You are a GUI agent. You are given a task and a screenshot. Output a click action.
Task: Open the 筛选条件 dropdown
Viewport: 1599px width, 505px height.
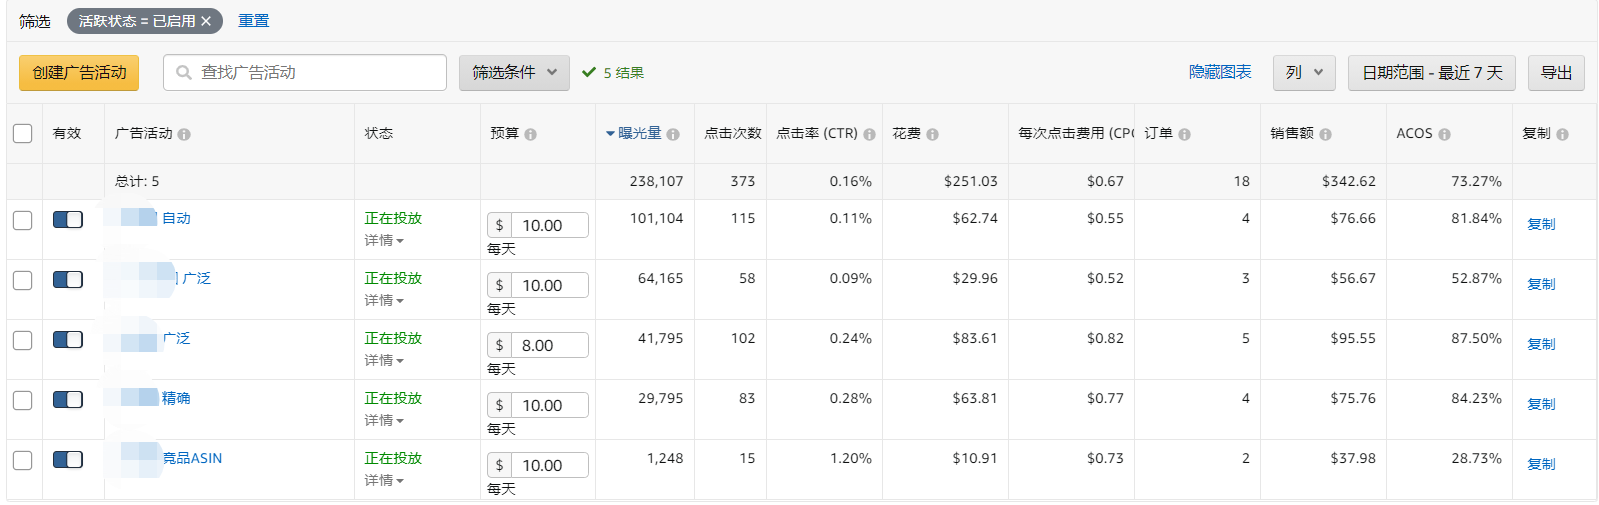point(514,73)
